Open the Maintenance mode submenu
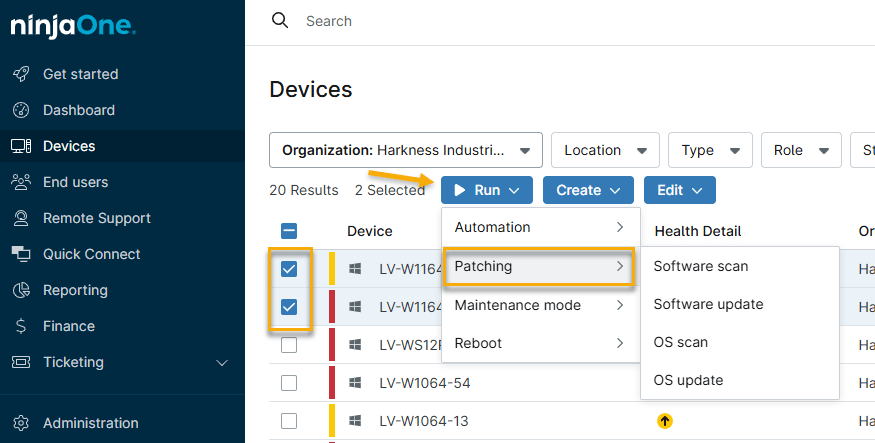 coord(540,305)
